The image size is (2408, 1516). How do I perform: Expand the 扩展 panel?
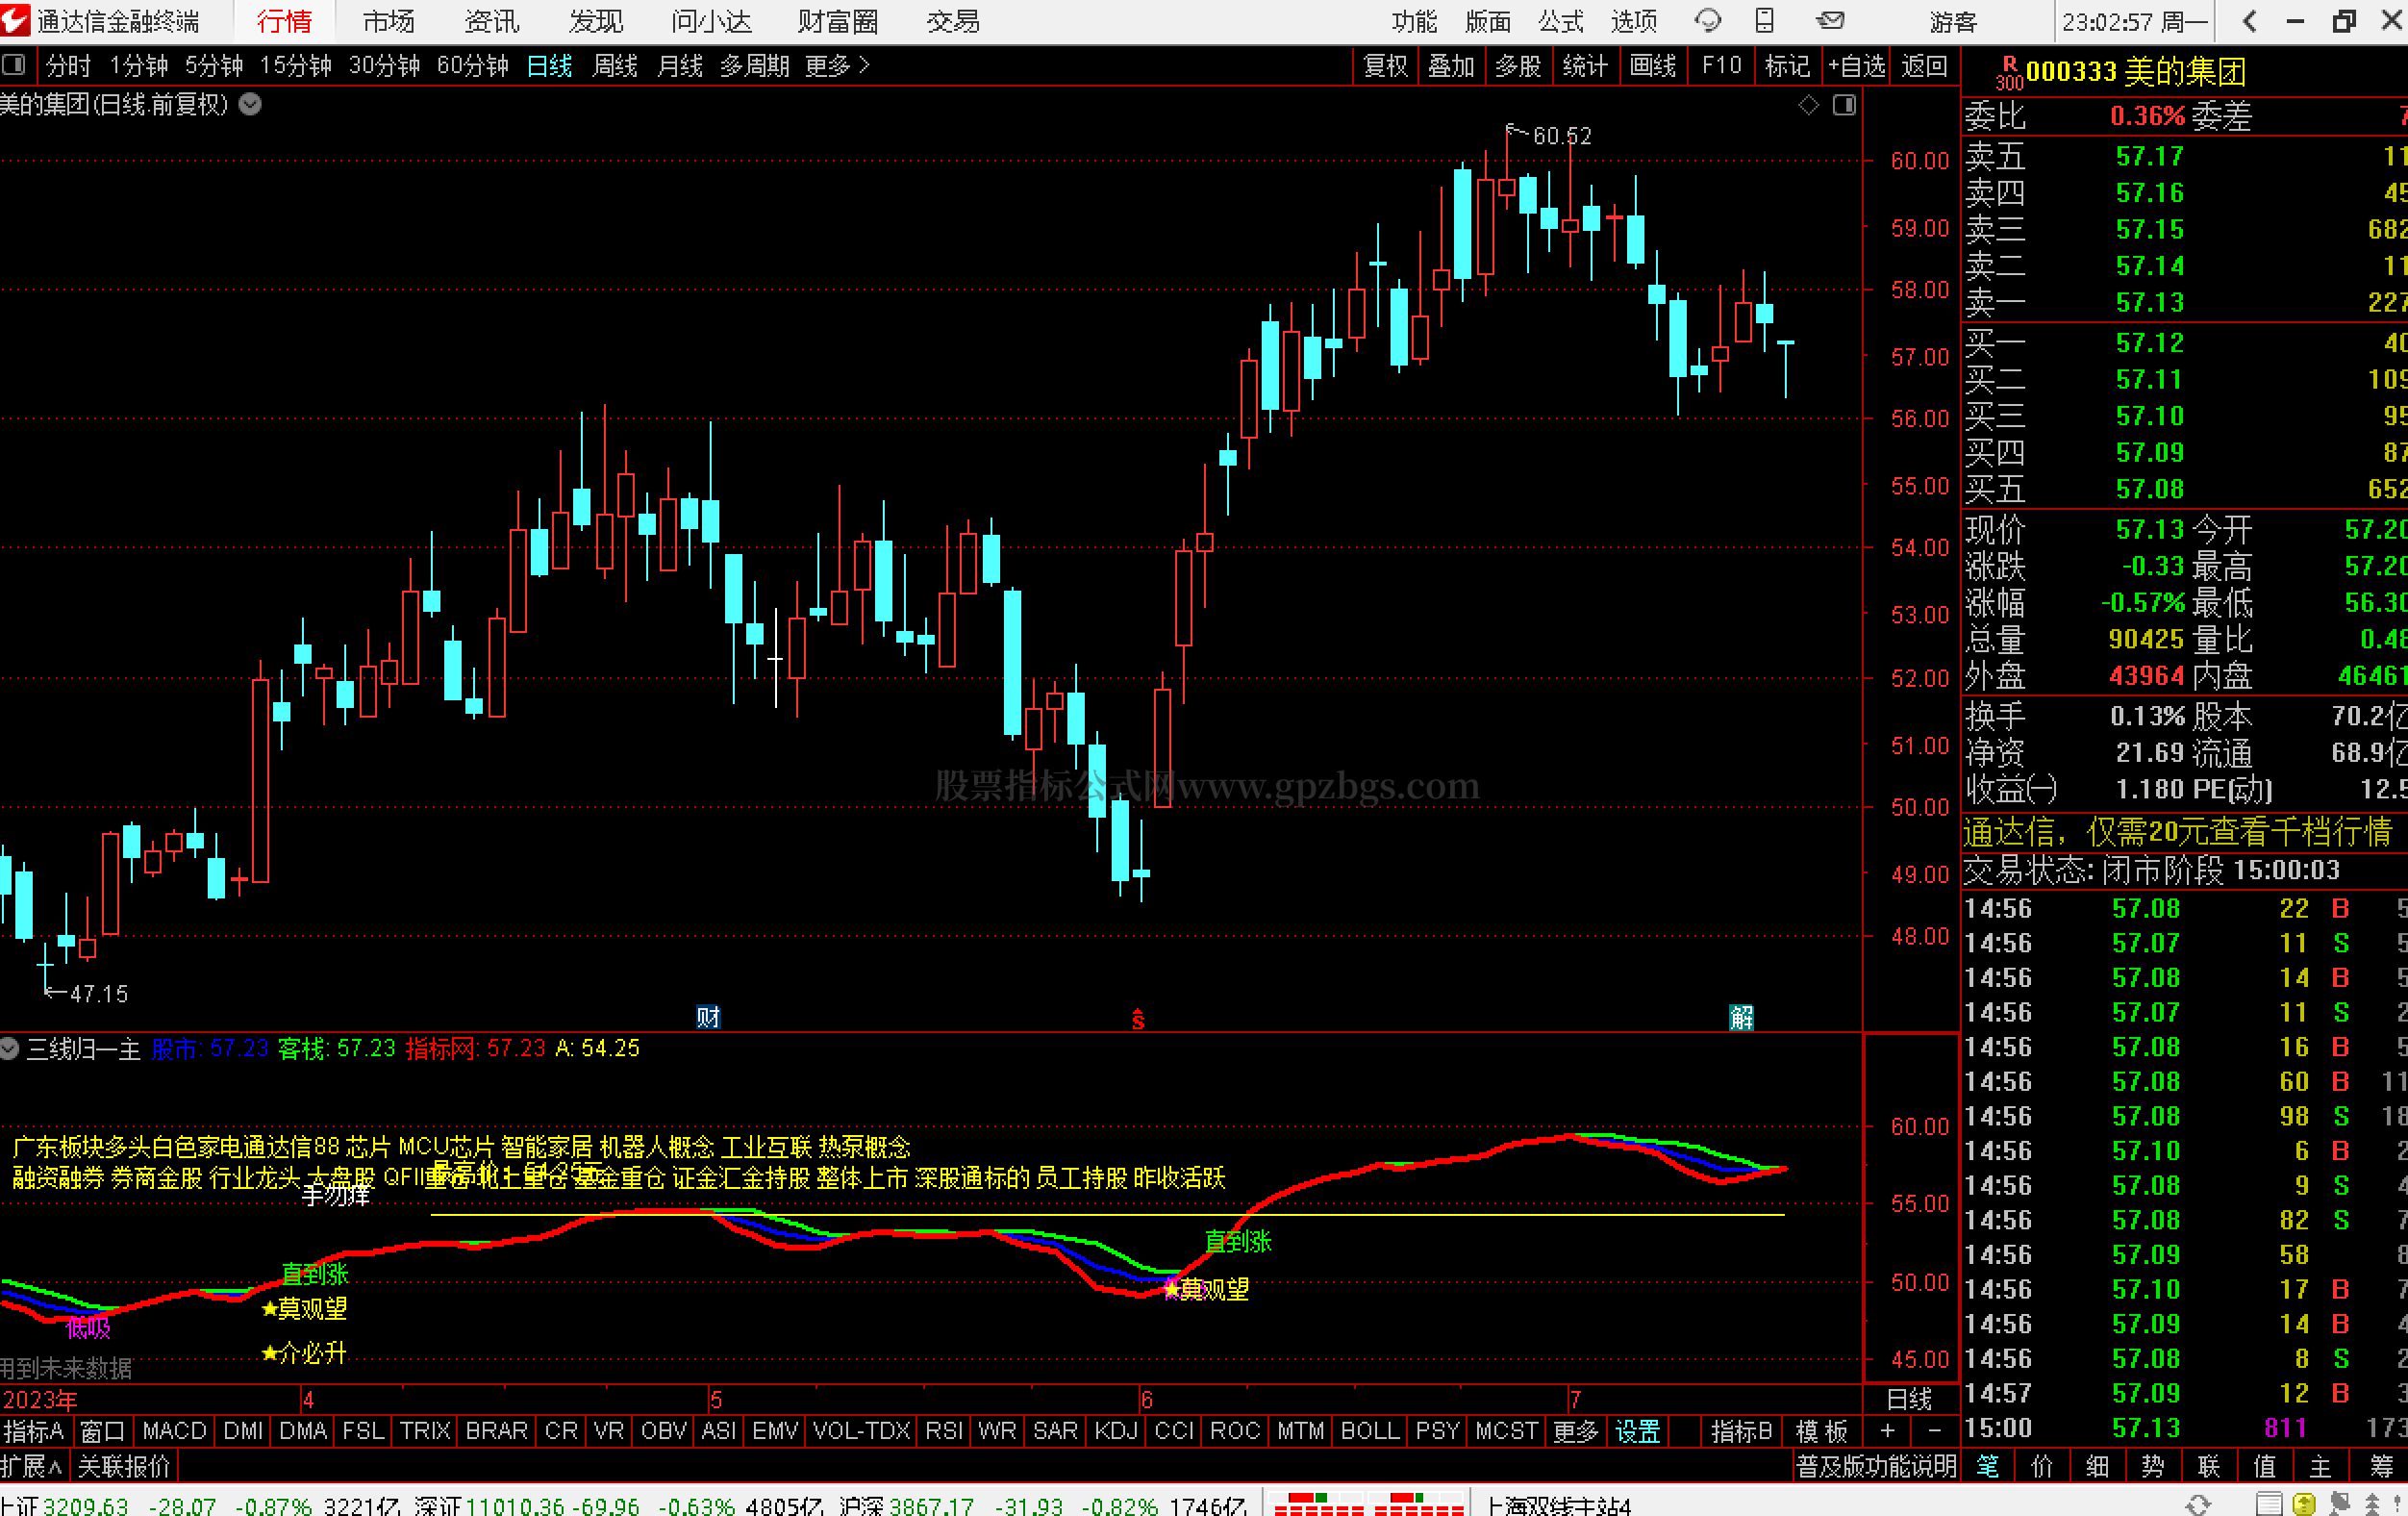(32, 1466)
